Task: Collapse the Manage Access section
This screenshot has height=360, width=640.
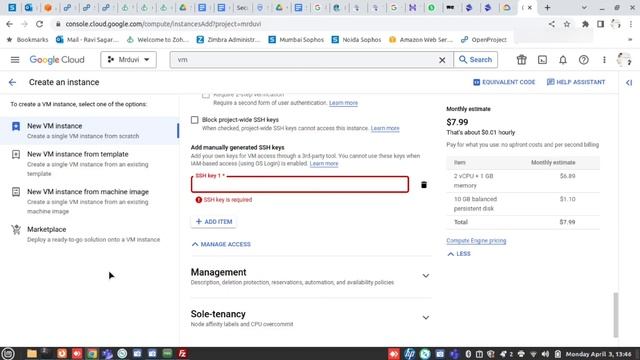Action: [221, 244]
